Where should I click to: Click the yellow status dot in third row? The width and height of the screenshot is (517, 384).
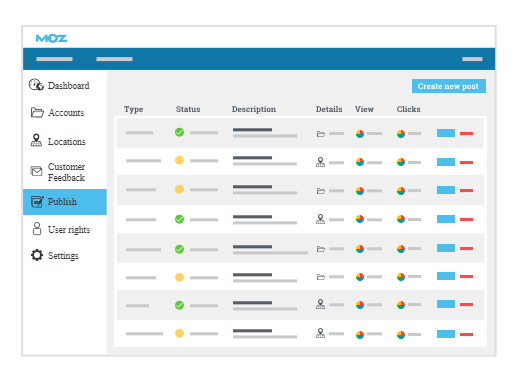point(179,189)
